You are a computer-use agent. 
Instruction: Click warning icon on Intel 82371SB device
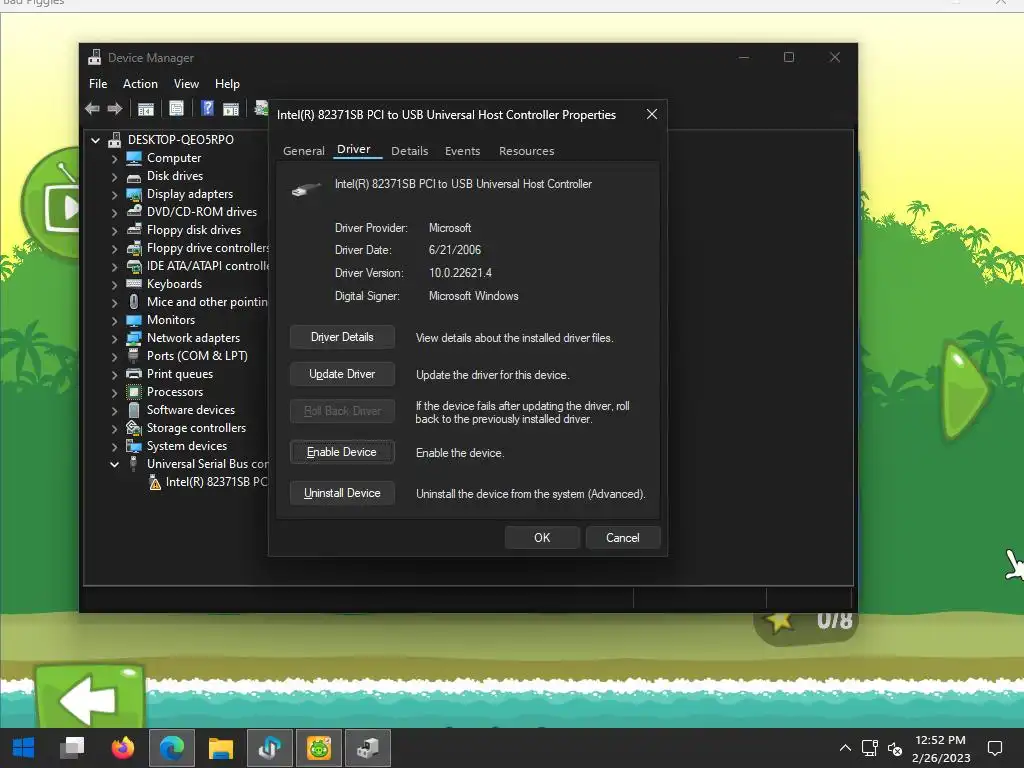pyautogui.click(x=155, y=483)
